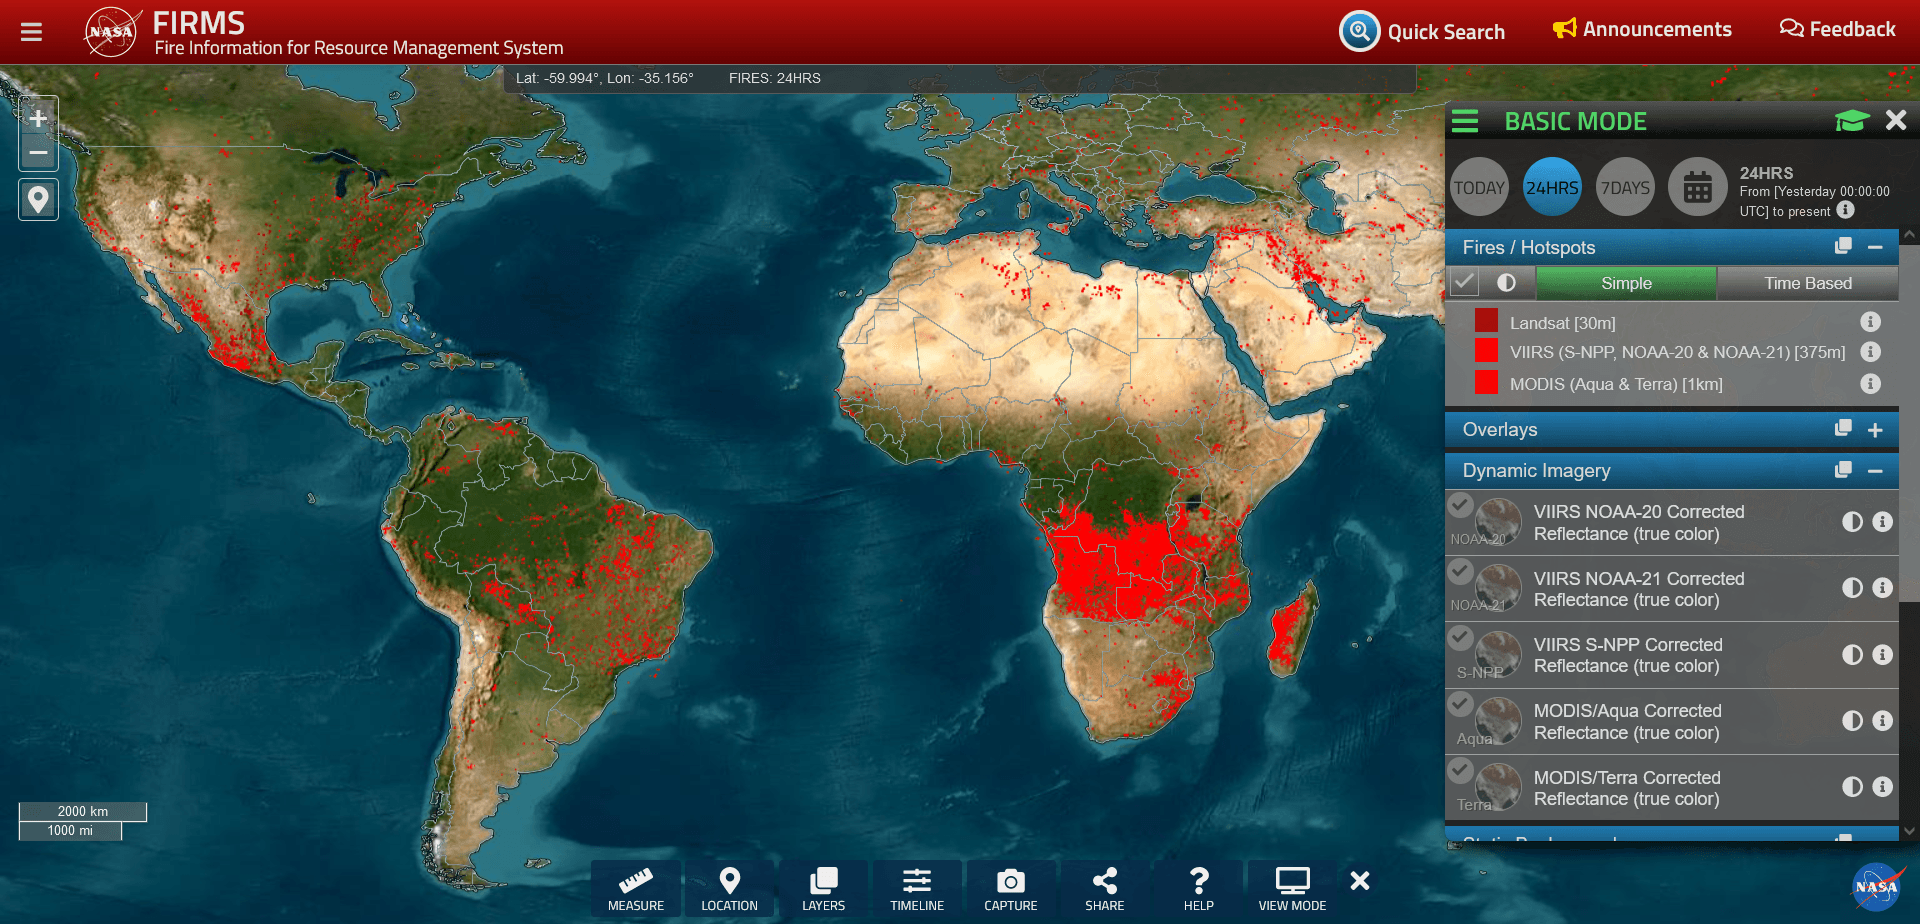Viewport: 1920px width, 924px height.
Task: Zoom in on the map
Action: (x=38, y=119)
